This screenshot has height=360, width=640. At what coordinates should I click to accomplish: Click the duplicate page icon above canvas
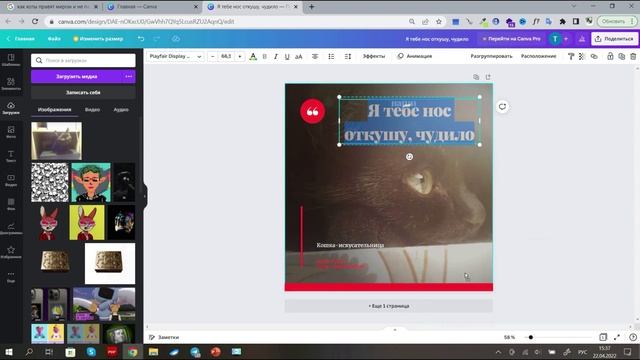(x=476, y=77)
